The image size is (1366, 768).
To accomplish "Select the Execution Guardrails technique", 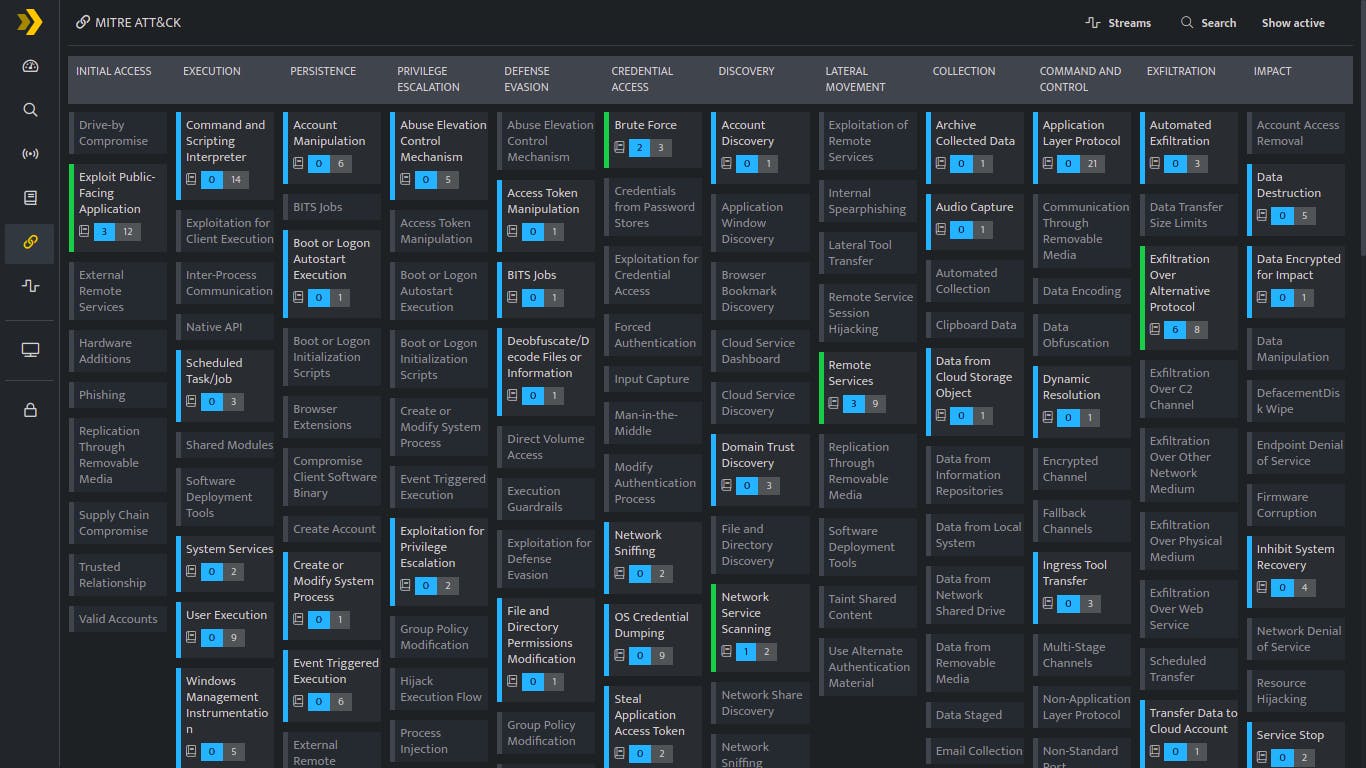I will 546,499.
